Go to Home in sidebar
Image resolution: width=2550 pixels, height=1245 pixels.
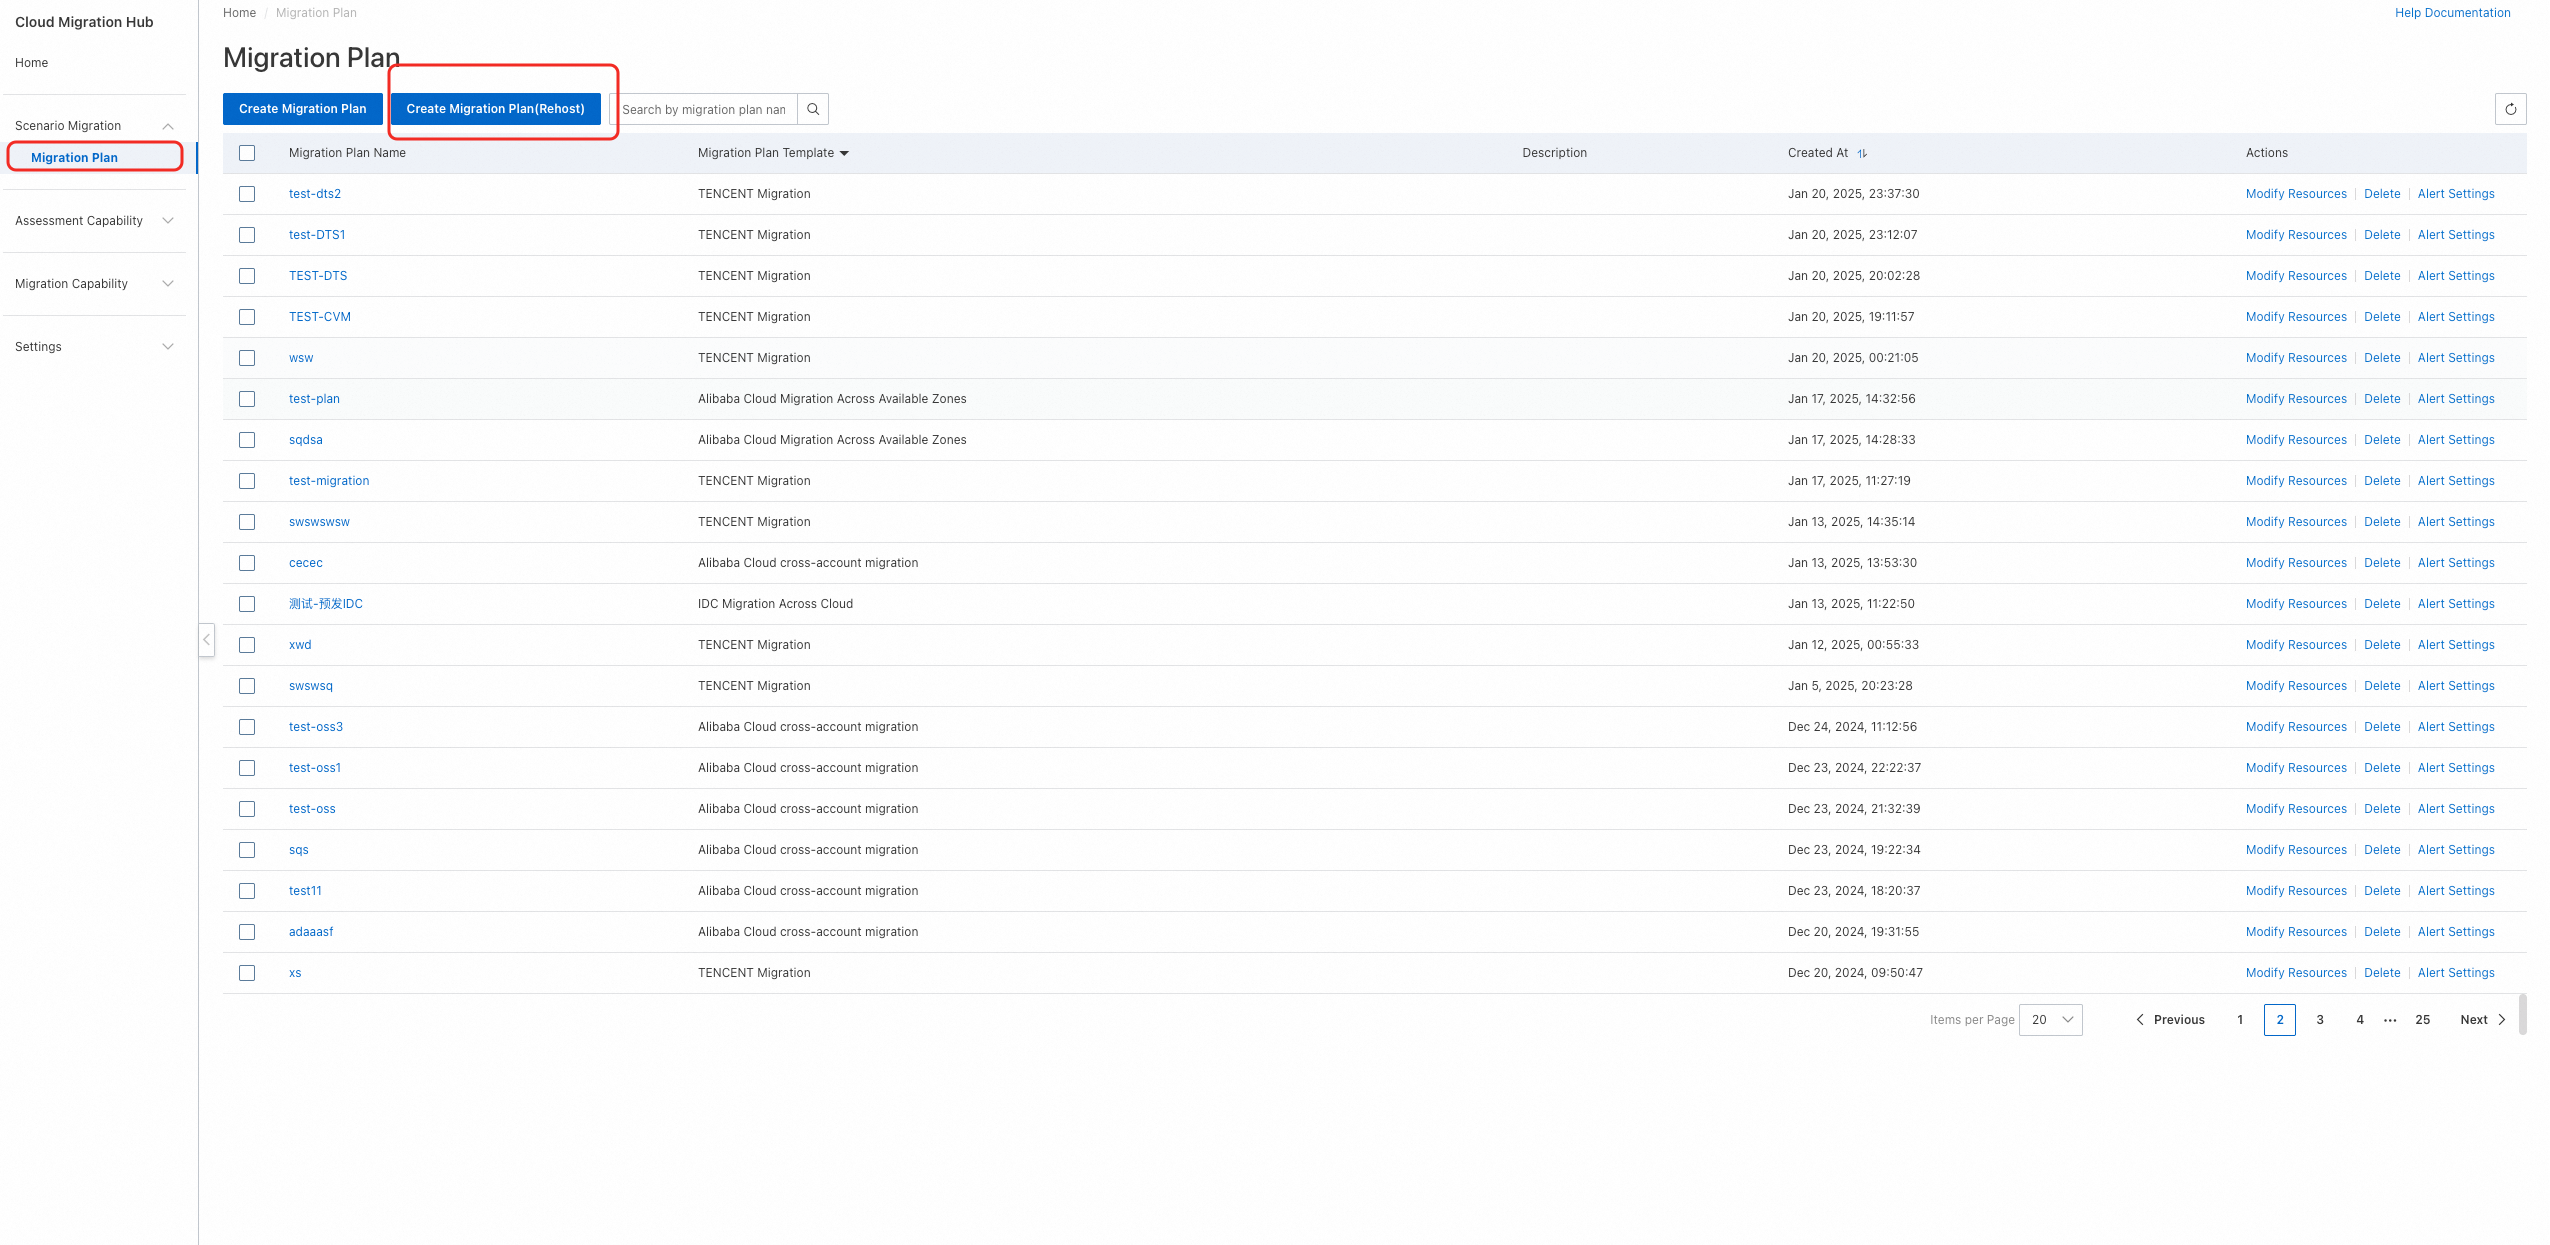[32, 63]
